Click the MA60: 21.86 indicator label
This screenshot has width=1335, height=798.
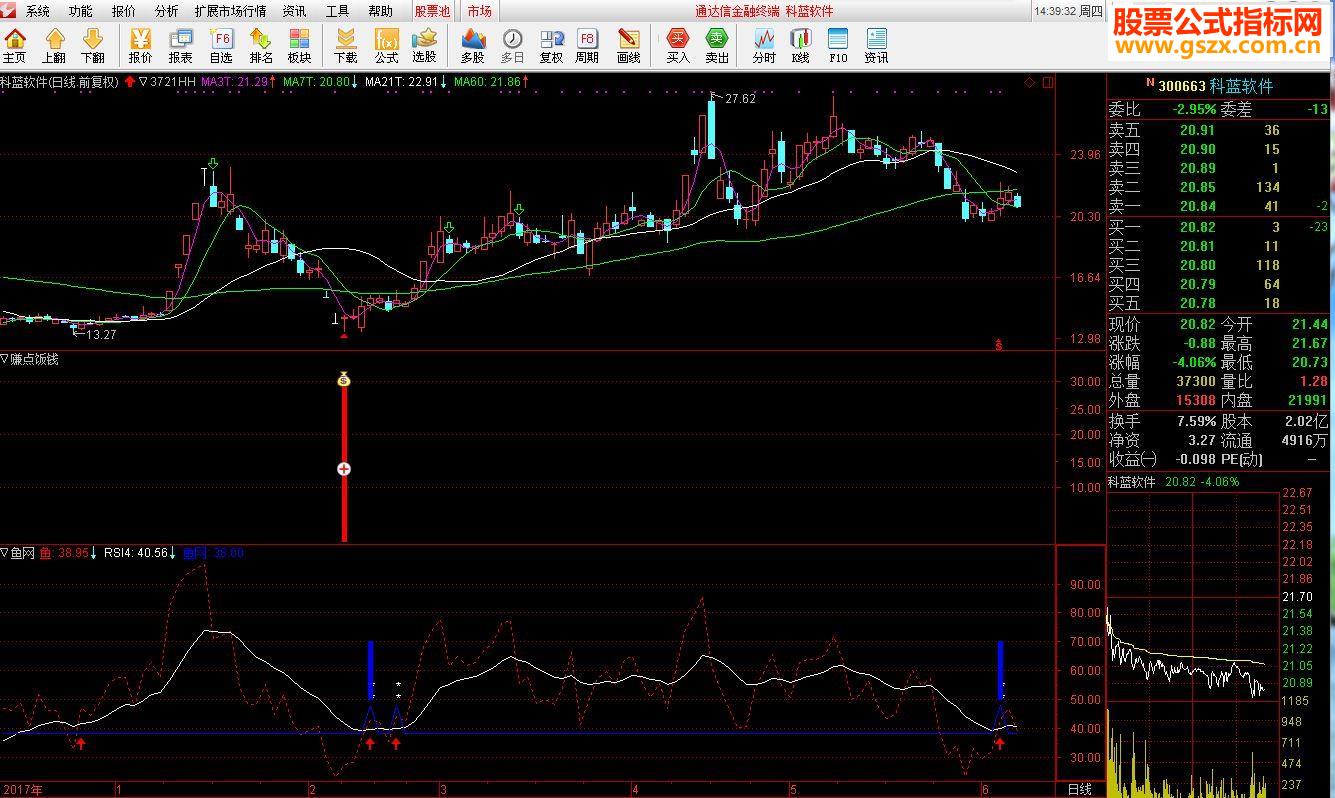point(487,82)
